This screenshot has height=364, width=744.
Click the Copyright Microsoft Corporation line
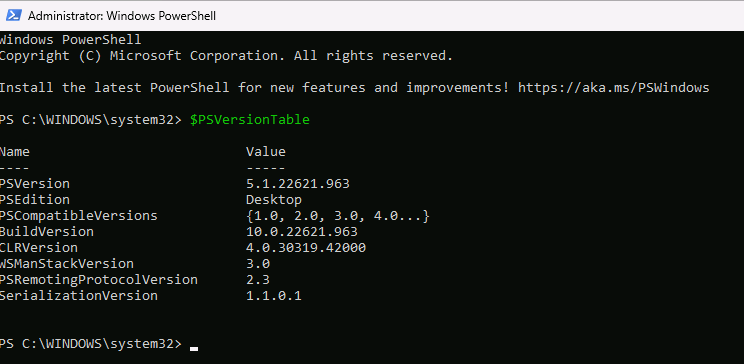coord(226,56)
